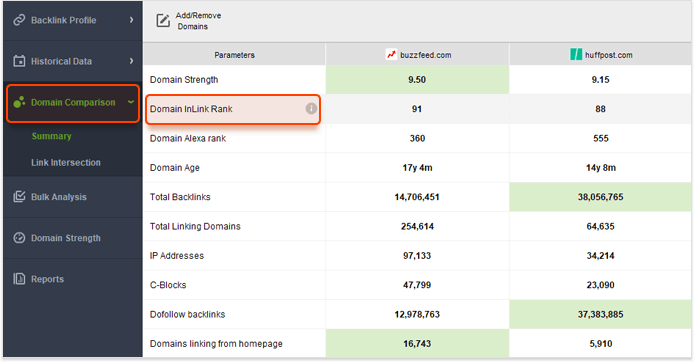Collapse the Domain Comparison chevron

click(x=131, y=102)
